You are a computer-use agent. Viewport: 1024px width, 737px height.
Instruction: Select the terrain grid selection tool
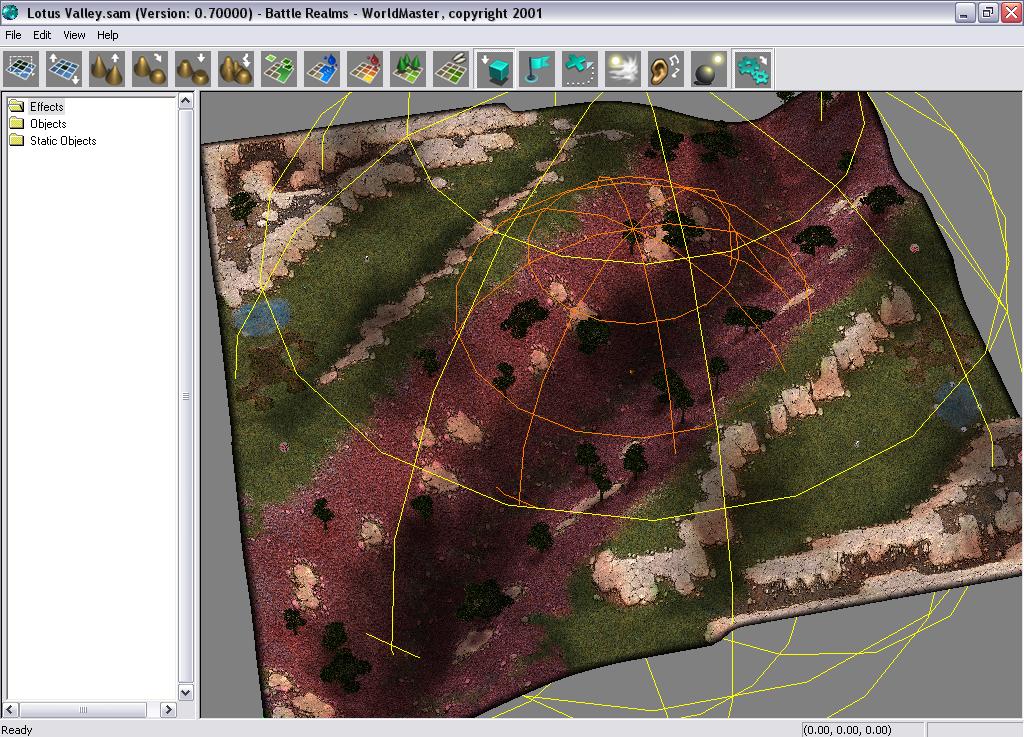point(22,69)
